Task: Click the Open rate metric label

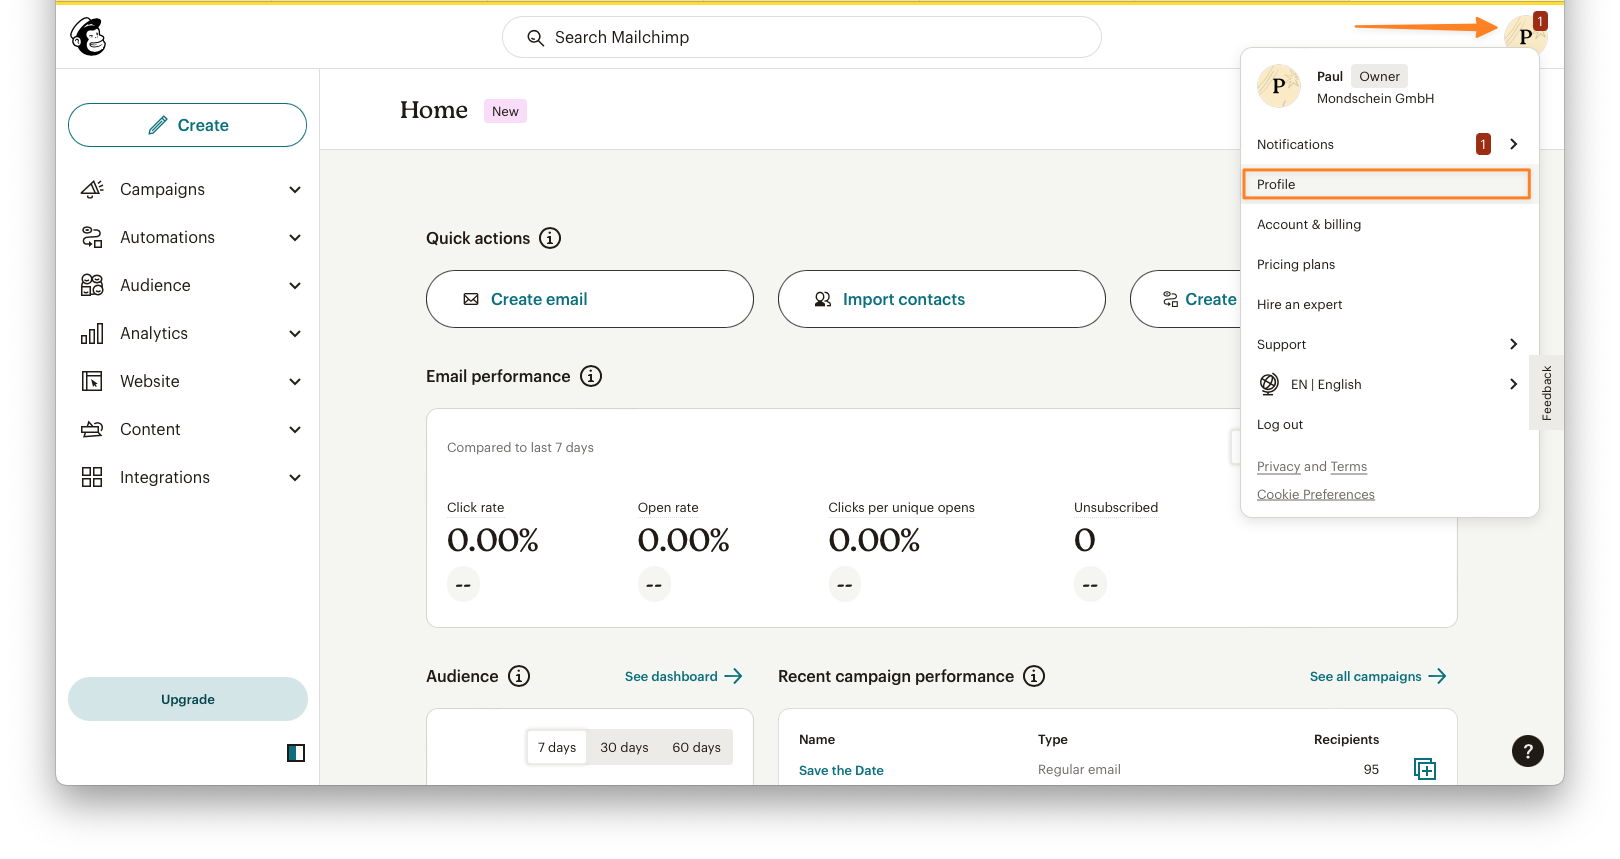Action: [668, 507]
